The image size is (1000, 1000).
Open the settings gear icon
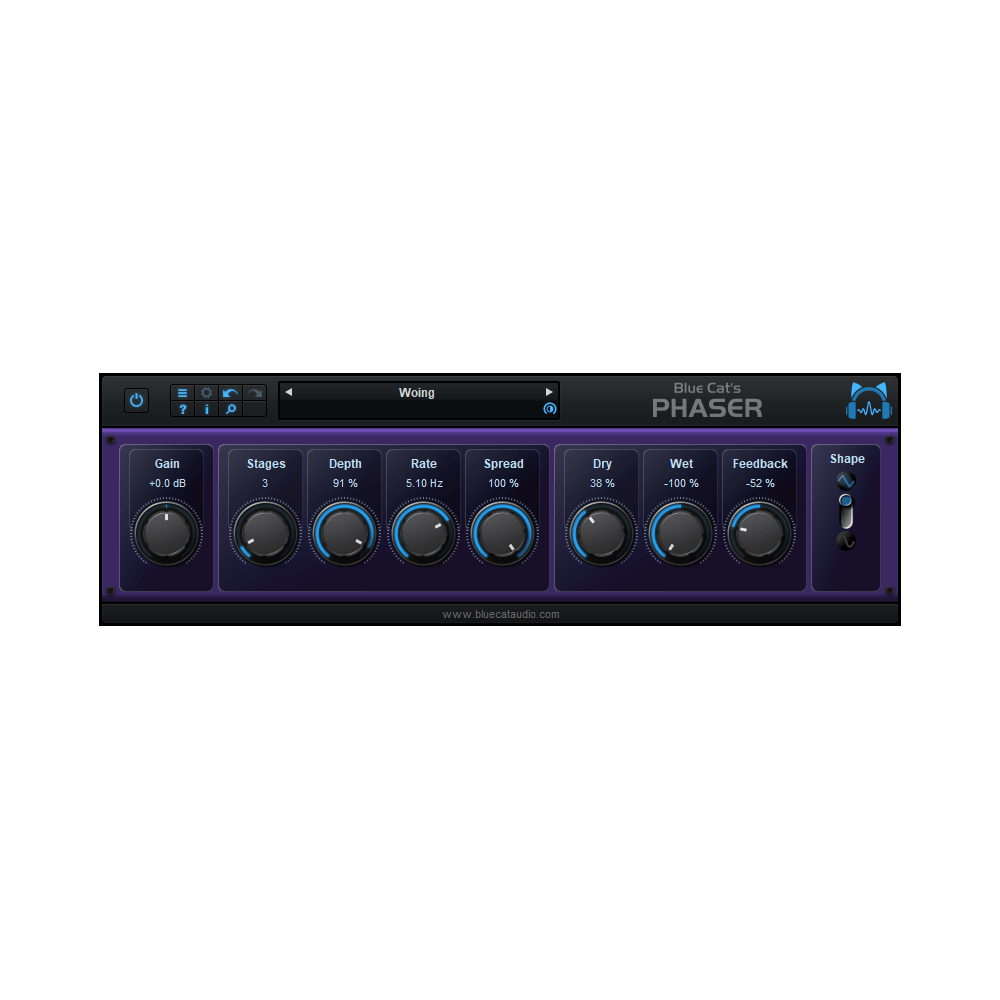coord(206,393)
